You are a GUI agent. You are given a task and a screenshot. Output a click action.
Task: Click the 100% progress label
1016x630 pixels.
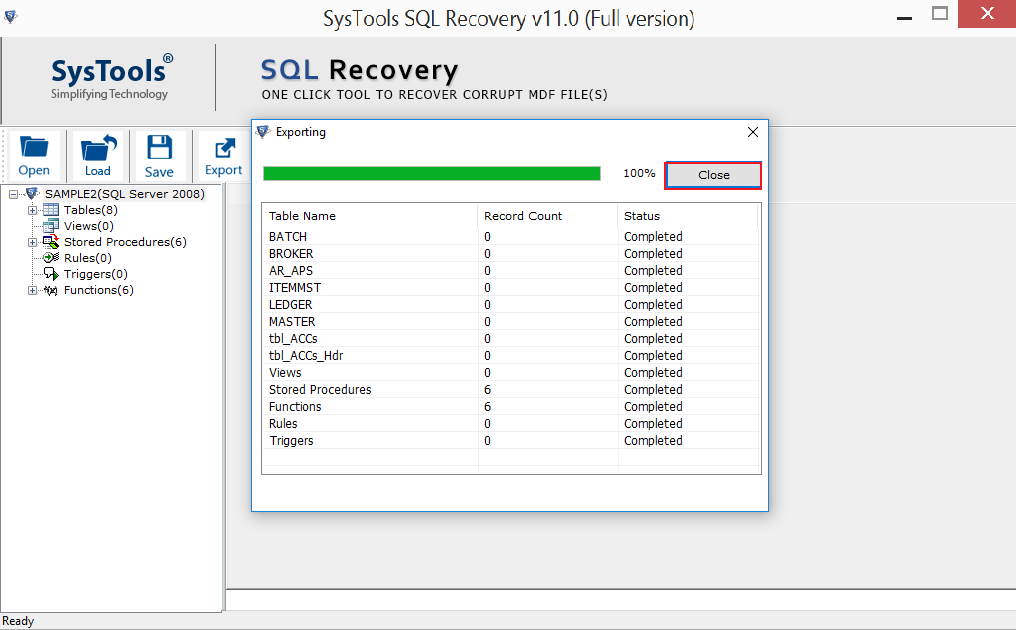[x=639, y=174]
